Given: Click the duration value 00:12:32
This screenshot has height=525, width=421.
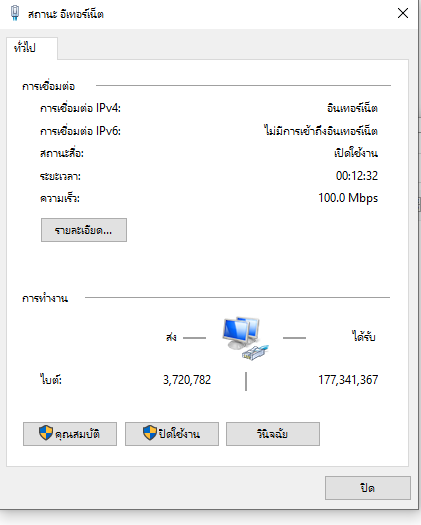Looking at the screenshot, I should click(x=357, y=176).
